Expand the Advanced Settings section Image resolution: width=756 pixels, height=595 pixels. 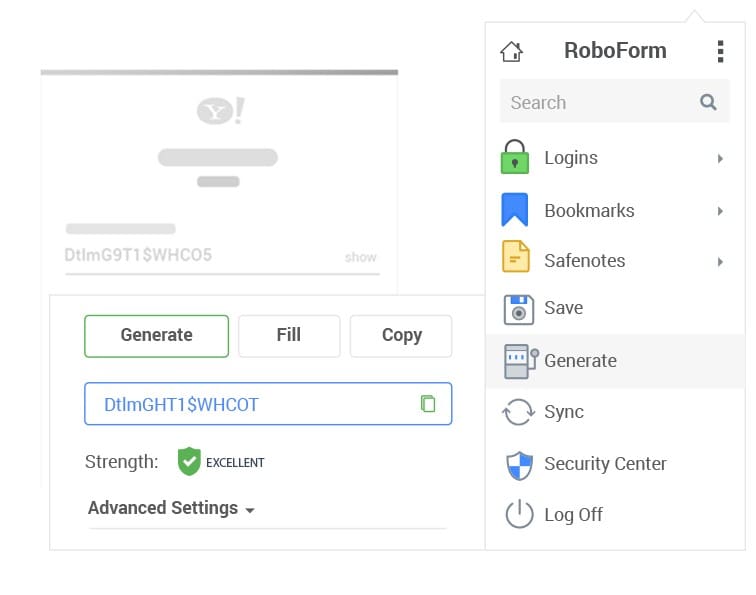[171, 508]
